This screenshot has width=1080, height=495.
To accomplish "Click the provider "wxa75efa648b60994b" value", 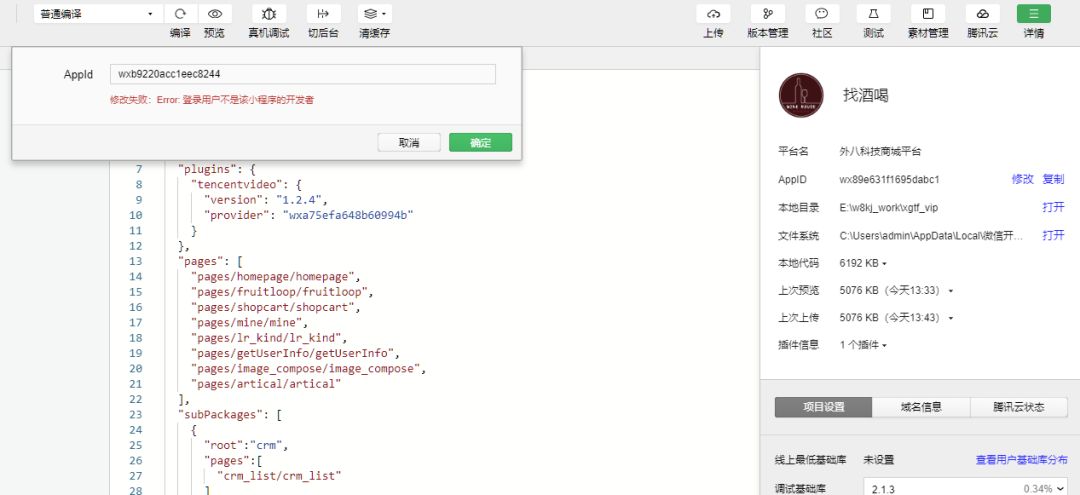I will 348,215.
